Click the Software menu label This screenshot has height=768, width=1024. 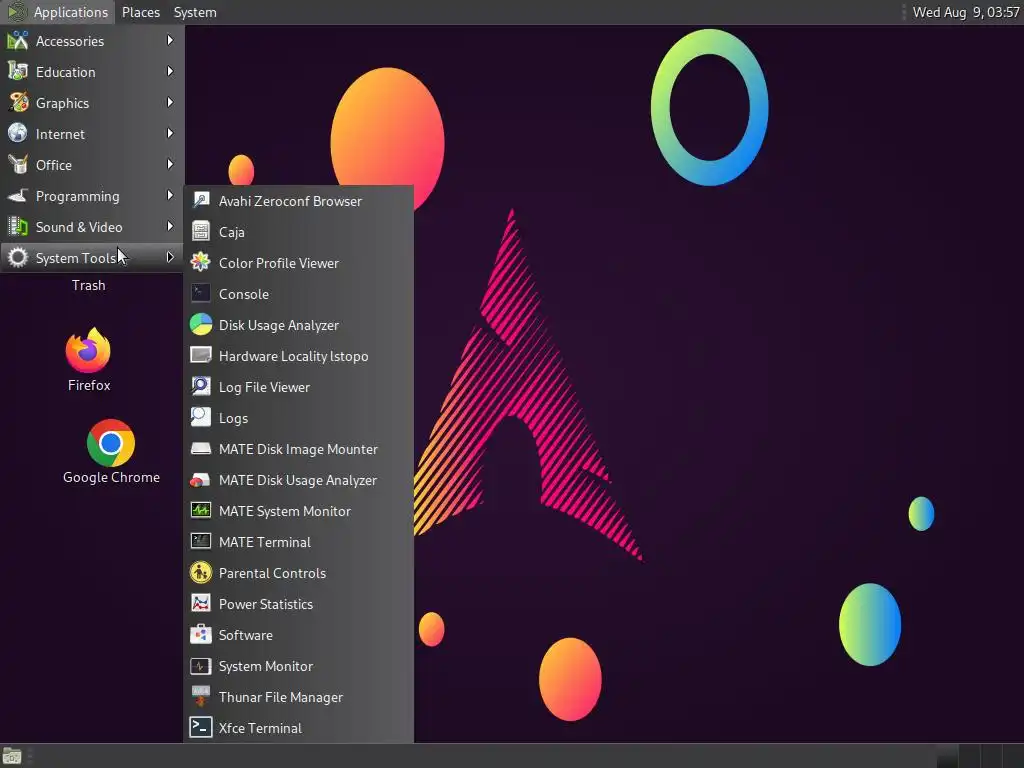246,635
